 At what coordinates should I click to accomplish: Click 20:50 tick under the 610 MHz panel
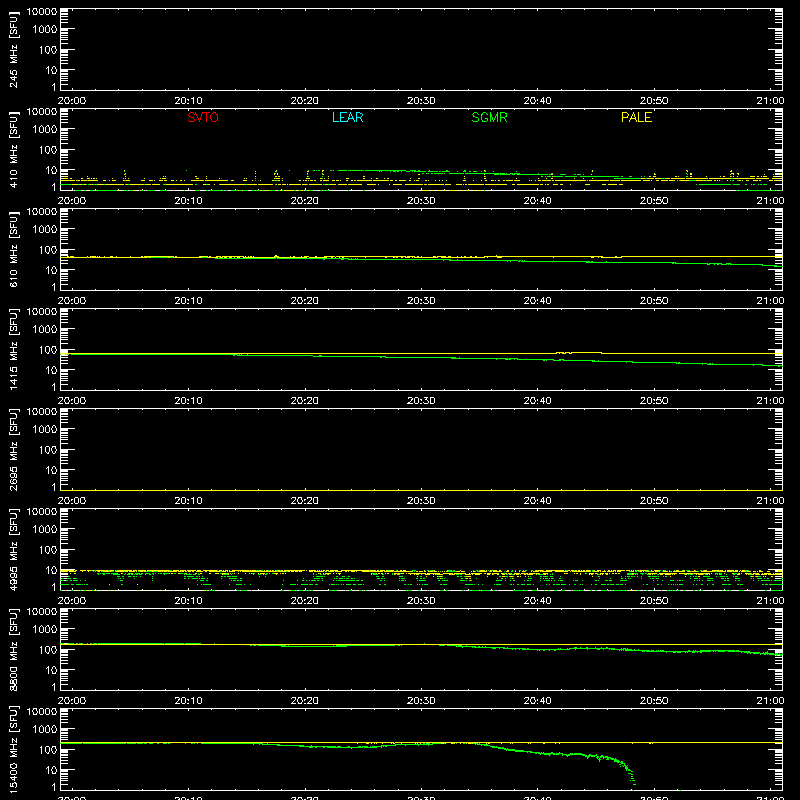[x=654, y=301]
